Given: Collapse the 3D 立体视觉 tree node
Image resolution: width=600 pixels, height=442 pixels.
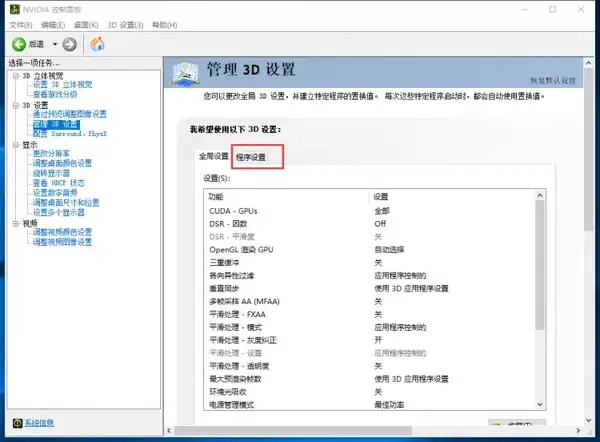Looking at the screenshot, I should (15, 75).
